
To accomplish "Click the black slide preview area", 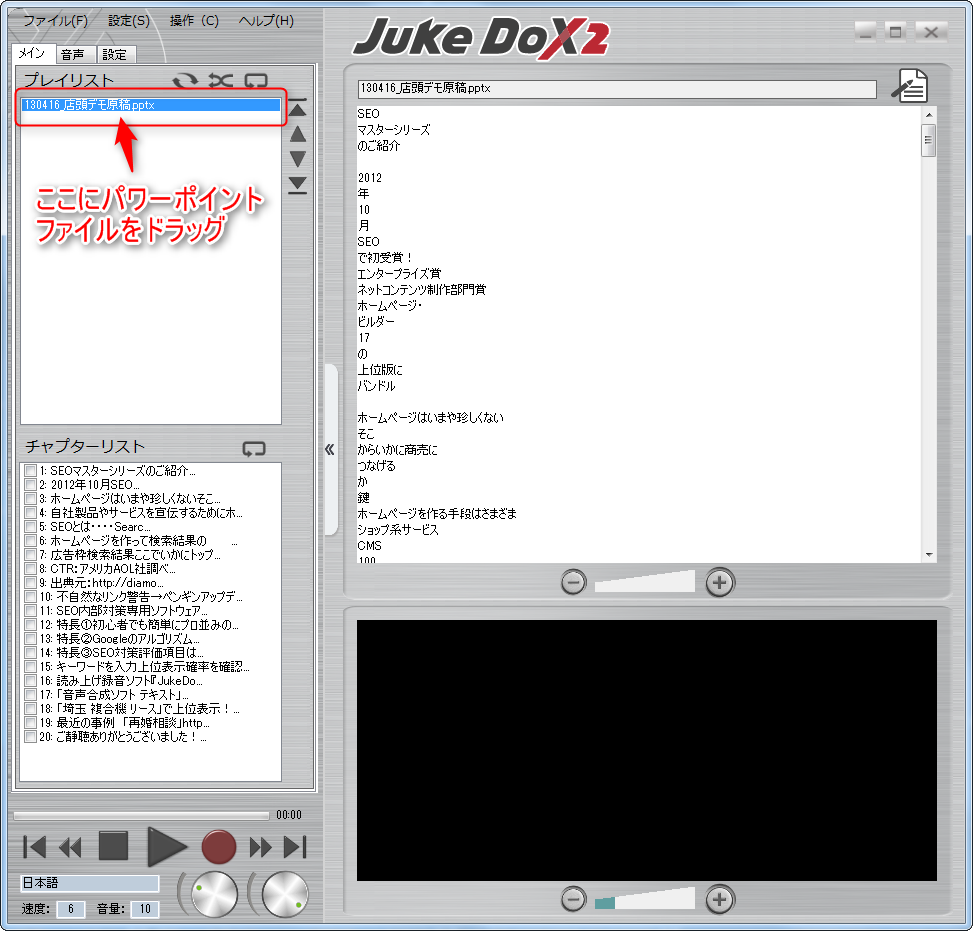I will click(x=647, y=750).
